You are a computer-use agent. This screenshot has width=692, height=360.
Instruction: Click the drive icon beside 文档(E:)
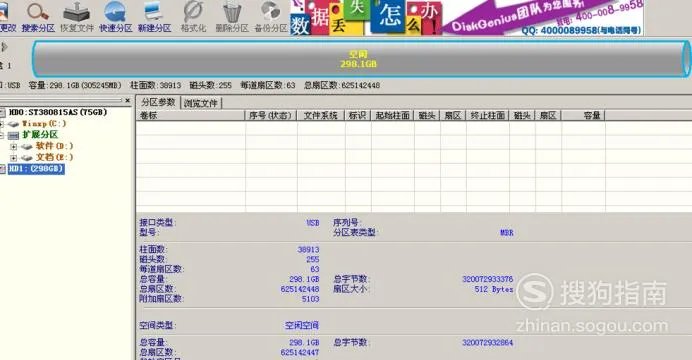27,158
